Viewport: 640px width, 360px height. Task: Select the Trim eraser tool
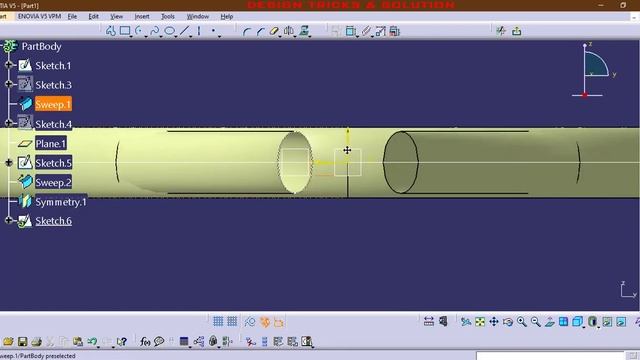pos(274,31)
